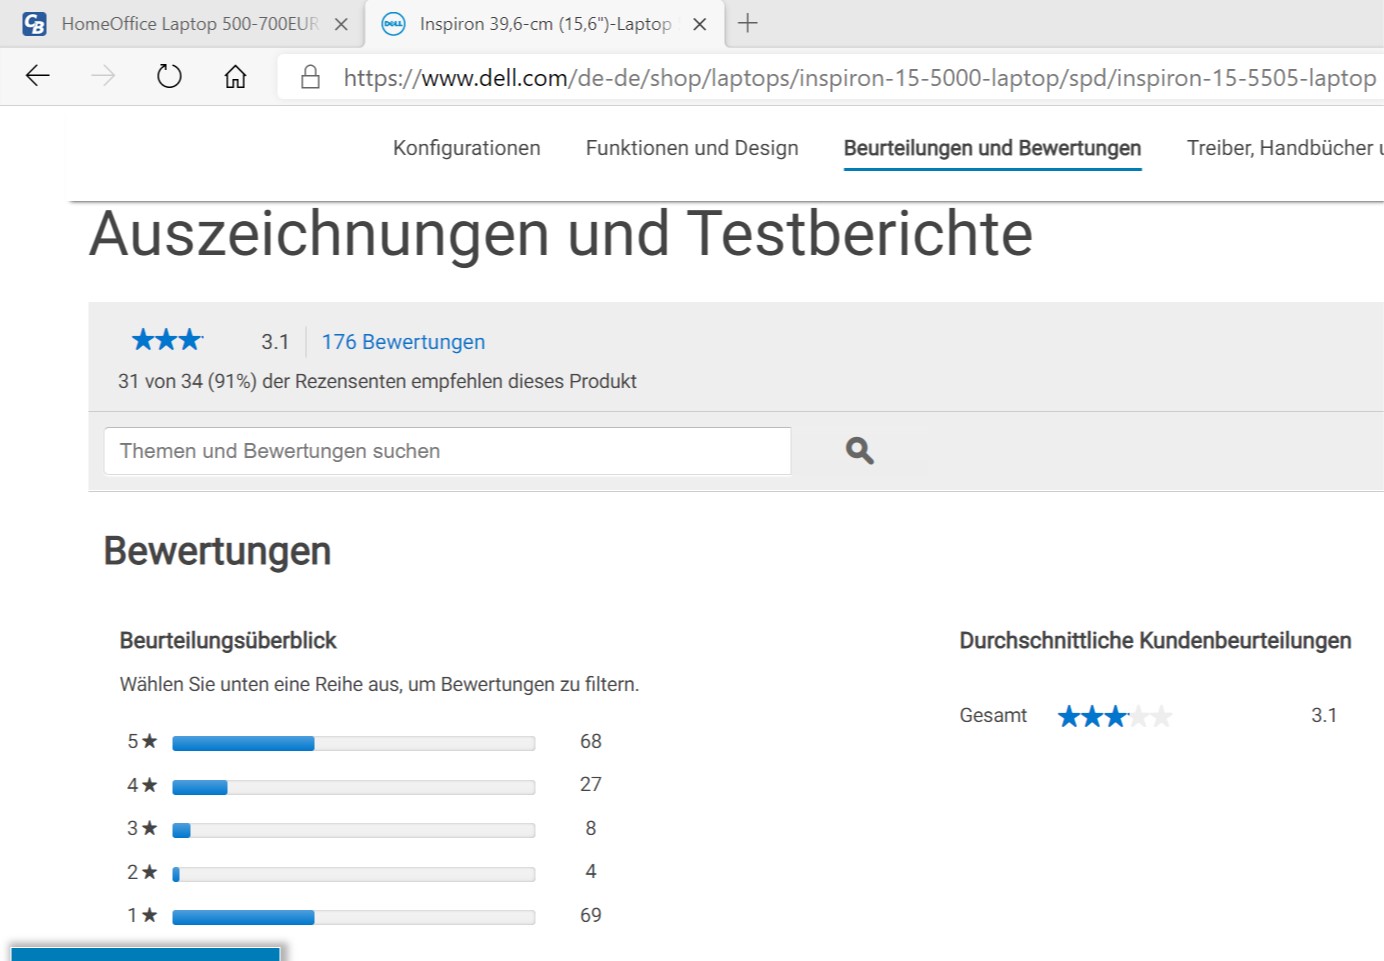Click the Gesamt label

pyautogui.click(x=993, y=715)
